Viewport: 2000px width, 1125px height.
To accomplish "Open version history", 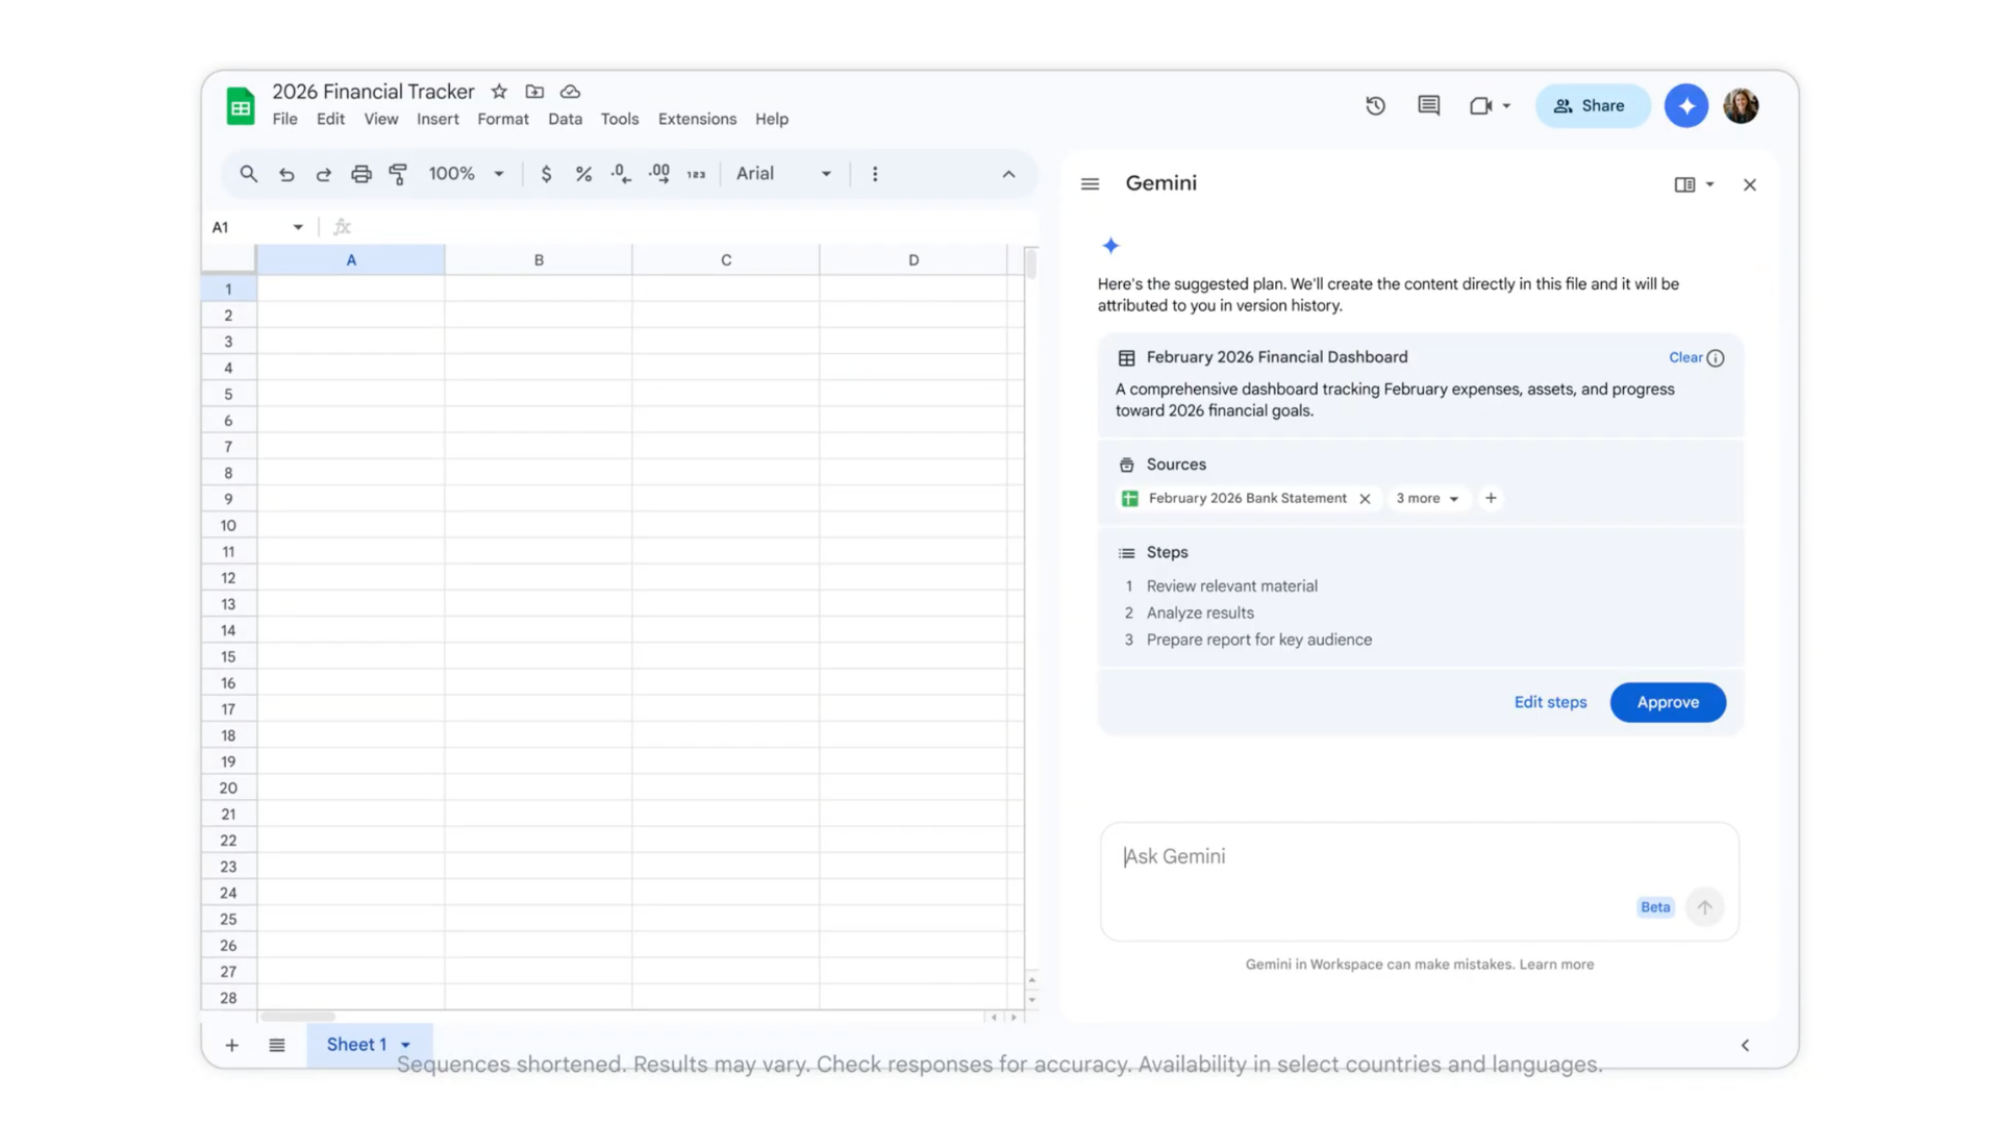I will (1375, 105).
